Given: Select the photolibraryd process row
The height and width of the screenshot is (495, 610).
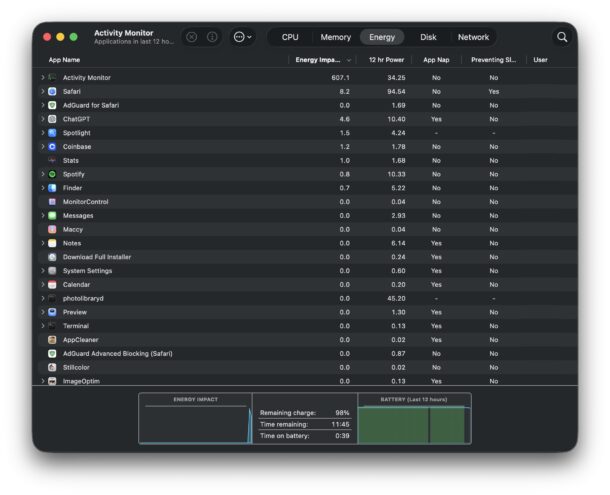Looking at the screenshot, I should [x=200, y=298].
